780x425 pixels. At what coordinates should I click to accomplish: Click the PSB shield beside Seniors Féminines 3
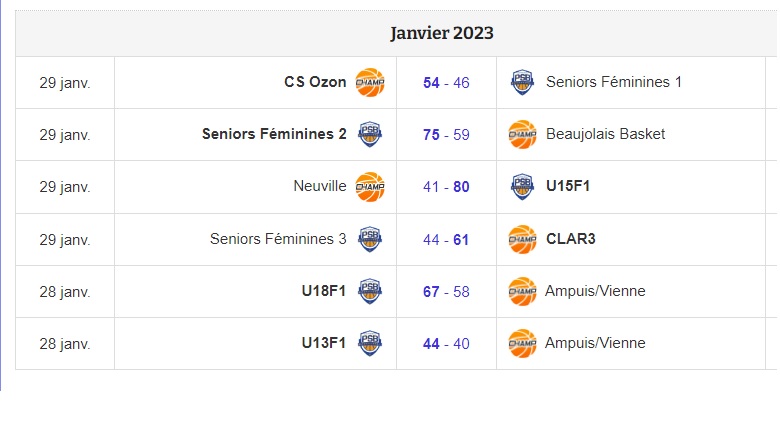[x=370, y=239]
